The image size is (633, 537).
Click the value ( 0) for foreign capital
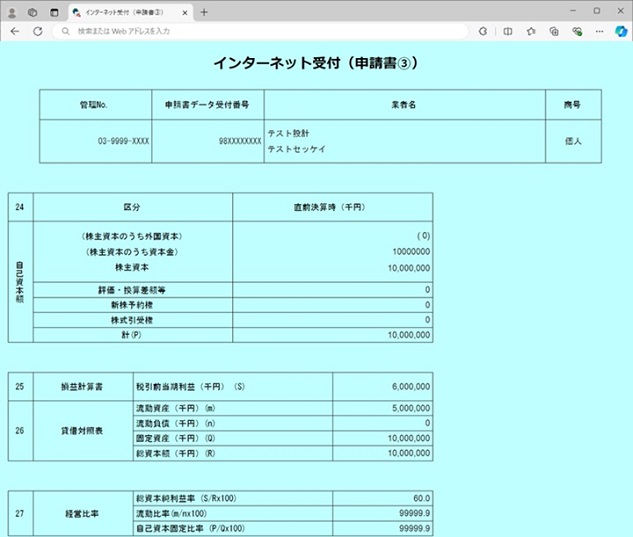[x=423, y=236]
